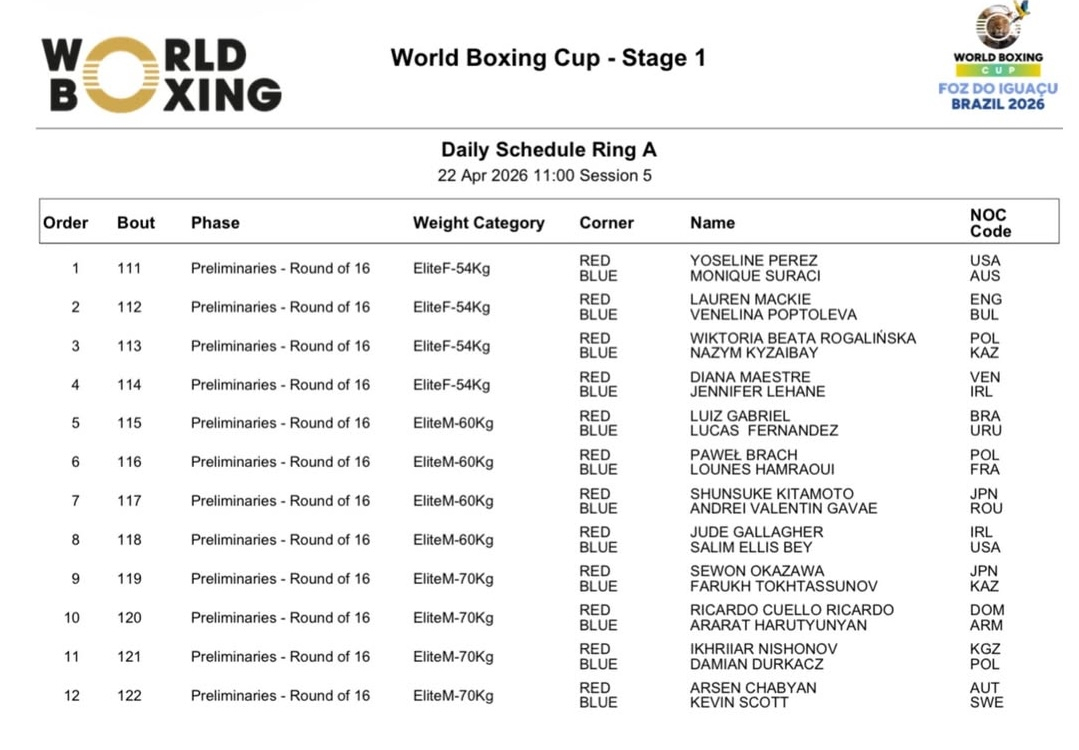Select bout number 115

[129, 423]
